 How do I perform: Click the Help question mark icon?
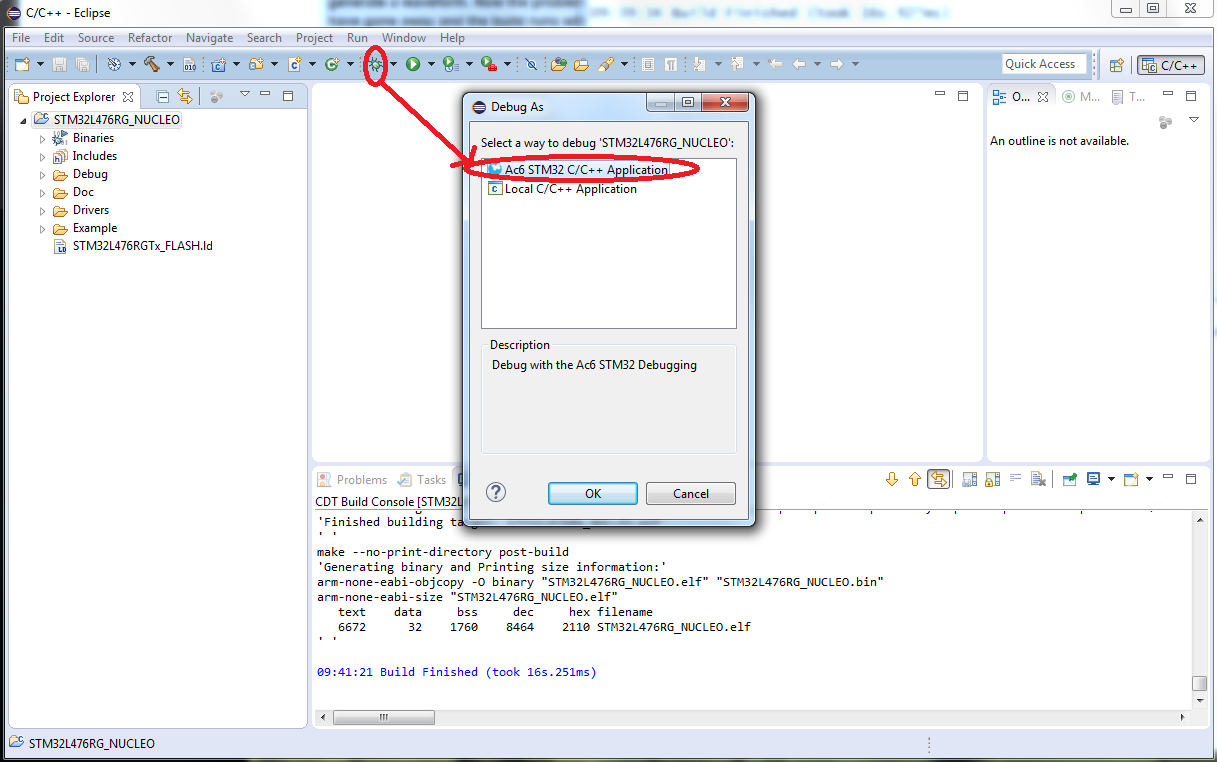click(496, 492)
